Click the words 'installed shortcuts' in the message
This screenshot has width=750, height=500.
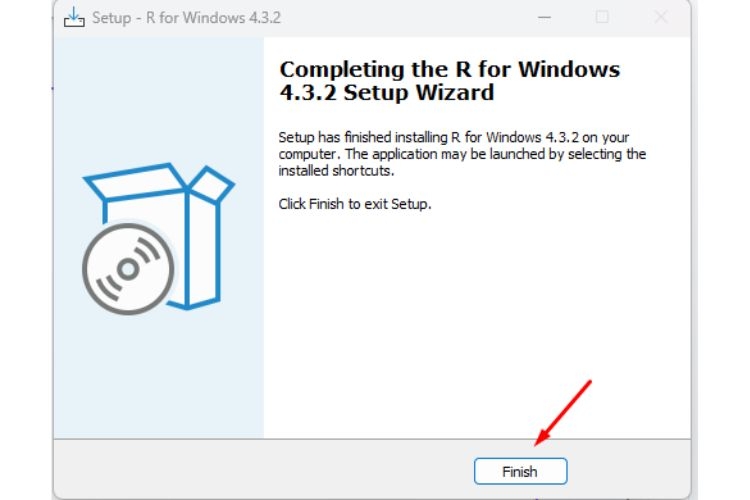(336, 171)
